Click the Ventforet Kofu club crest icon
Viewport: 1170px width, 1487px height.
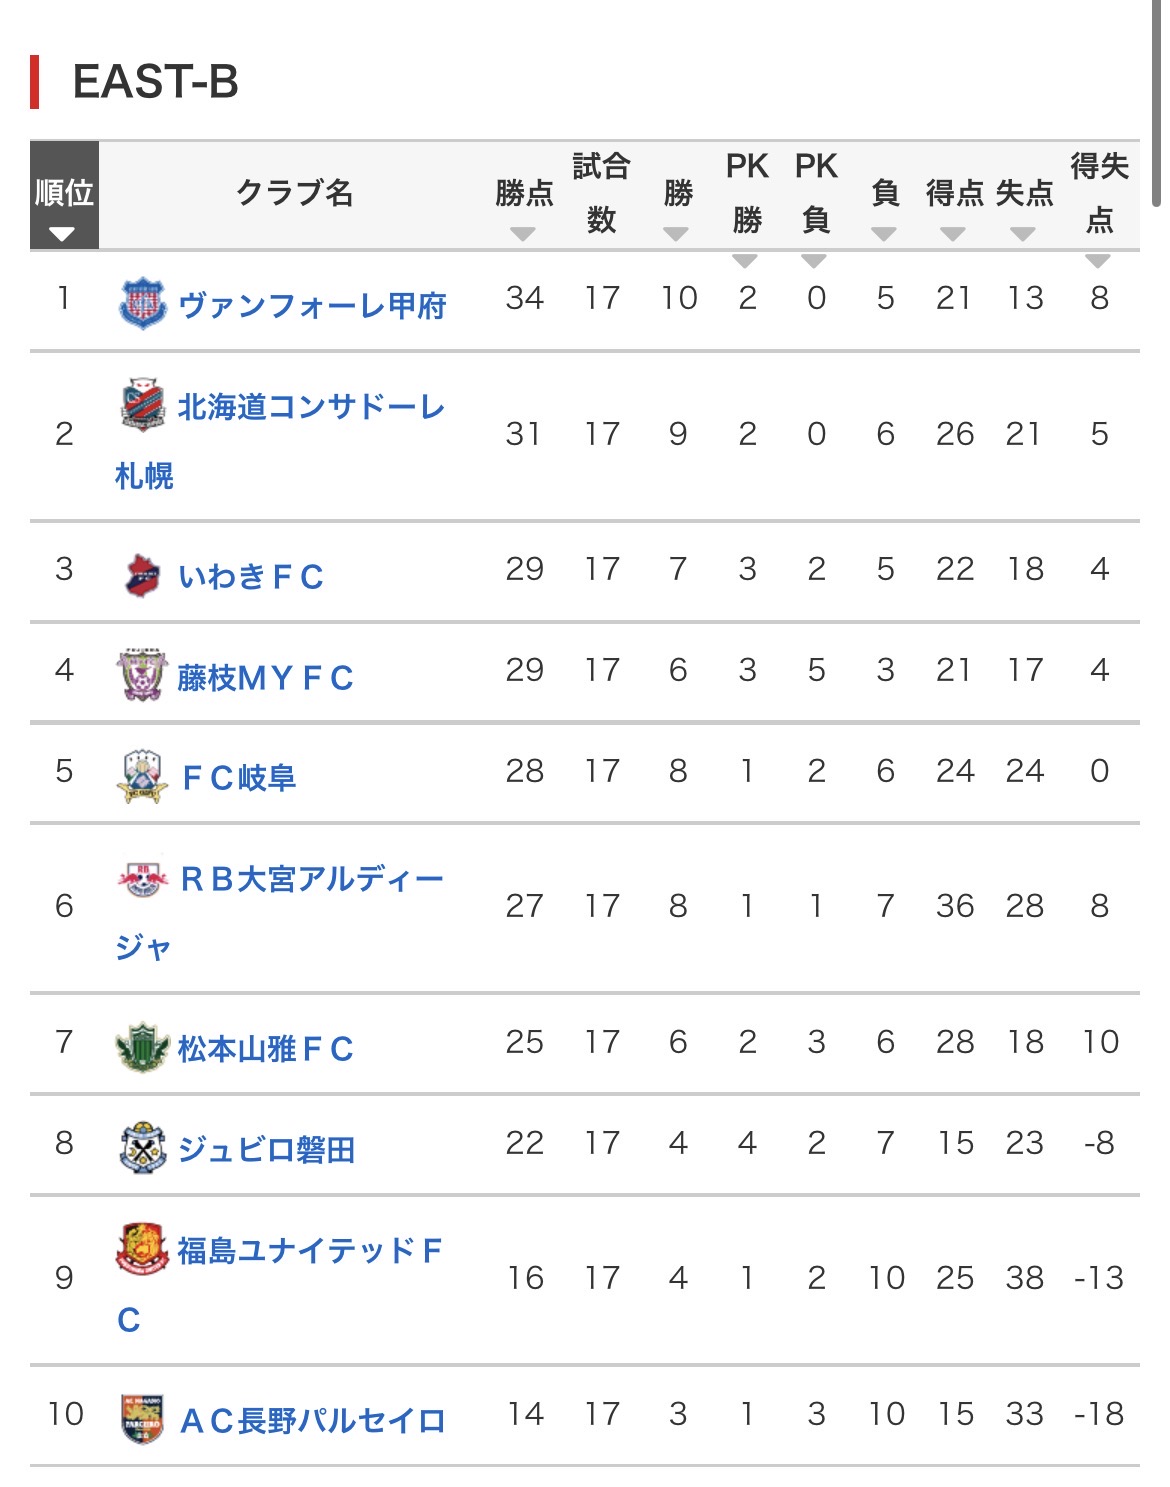pos(143,303)
